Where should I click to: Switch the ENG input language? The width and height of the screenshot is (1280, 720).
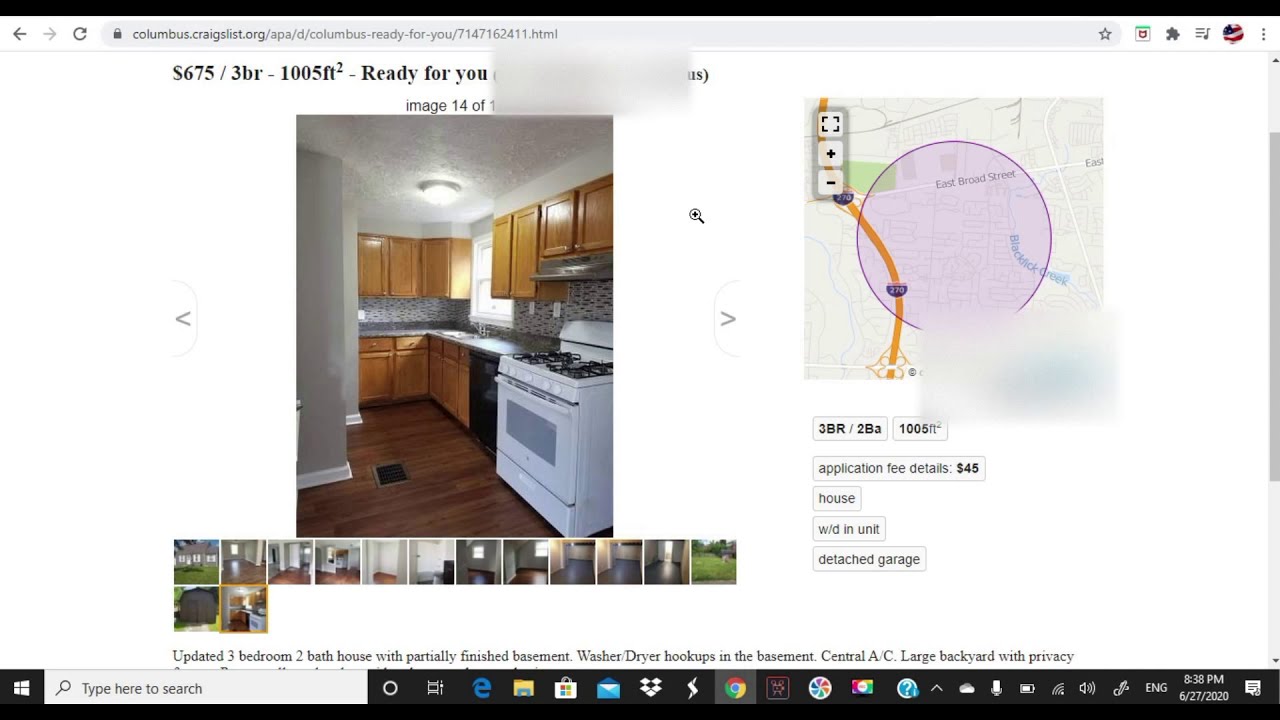point(1156,688)
